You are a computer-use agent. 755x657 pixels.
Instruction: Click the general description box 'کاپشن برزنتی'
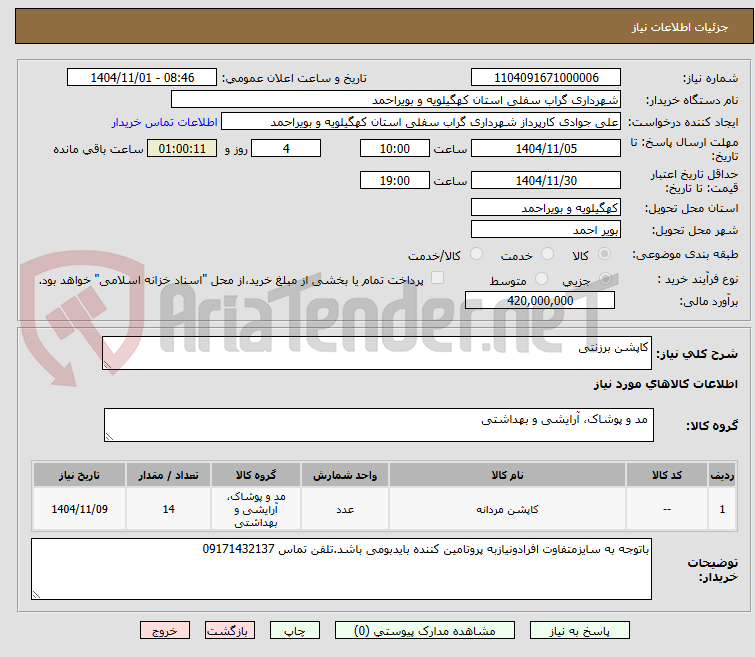(x=377, y=354)
